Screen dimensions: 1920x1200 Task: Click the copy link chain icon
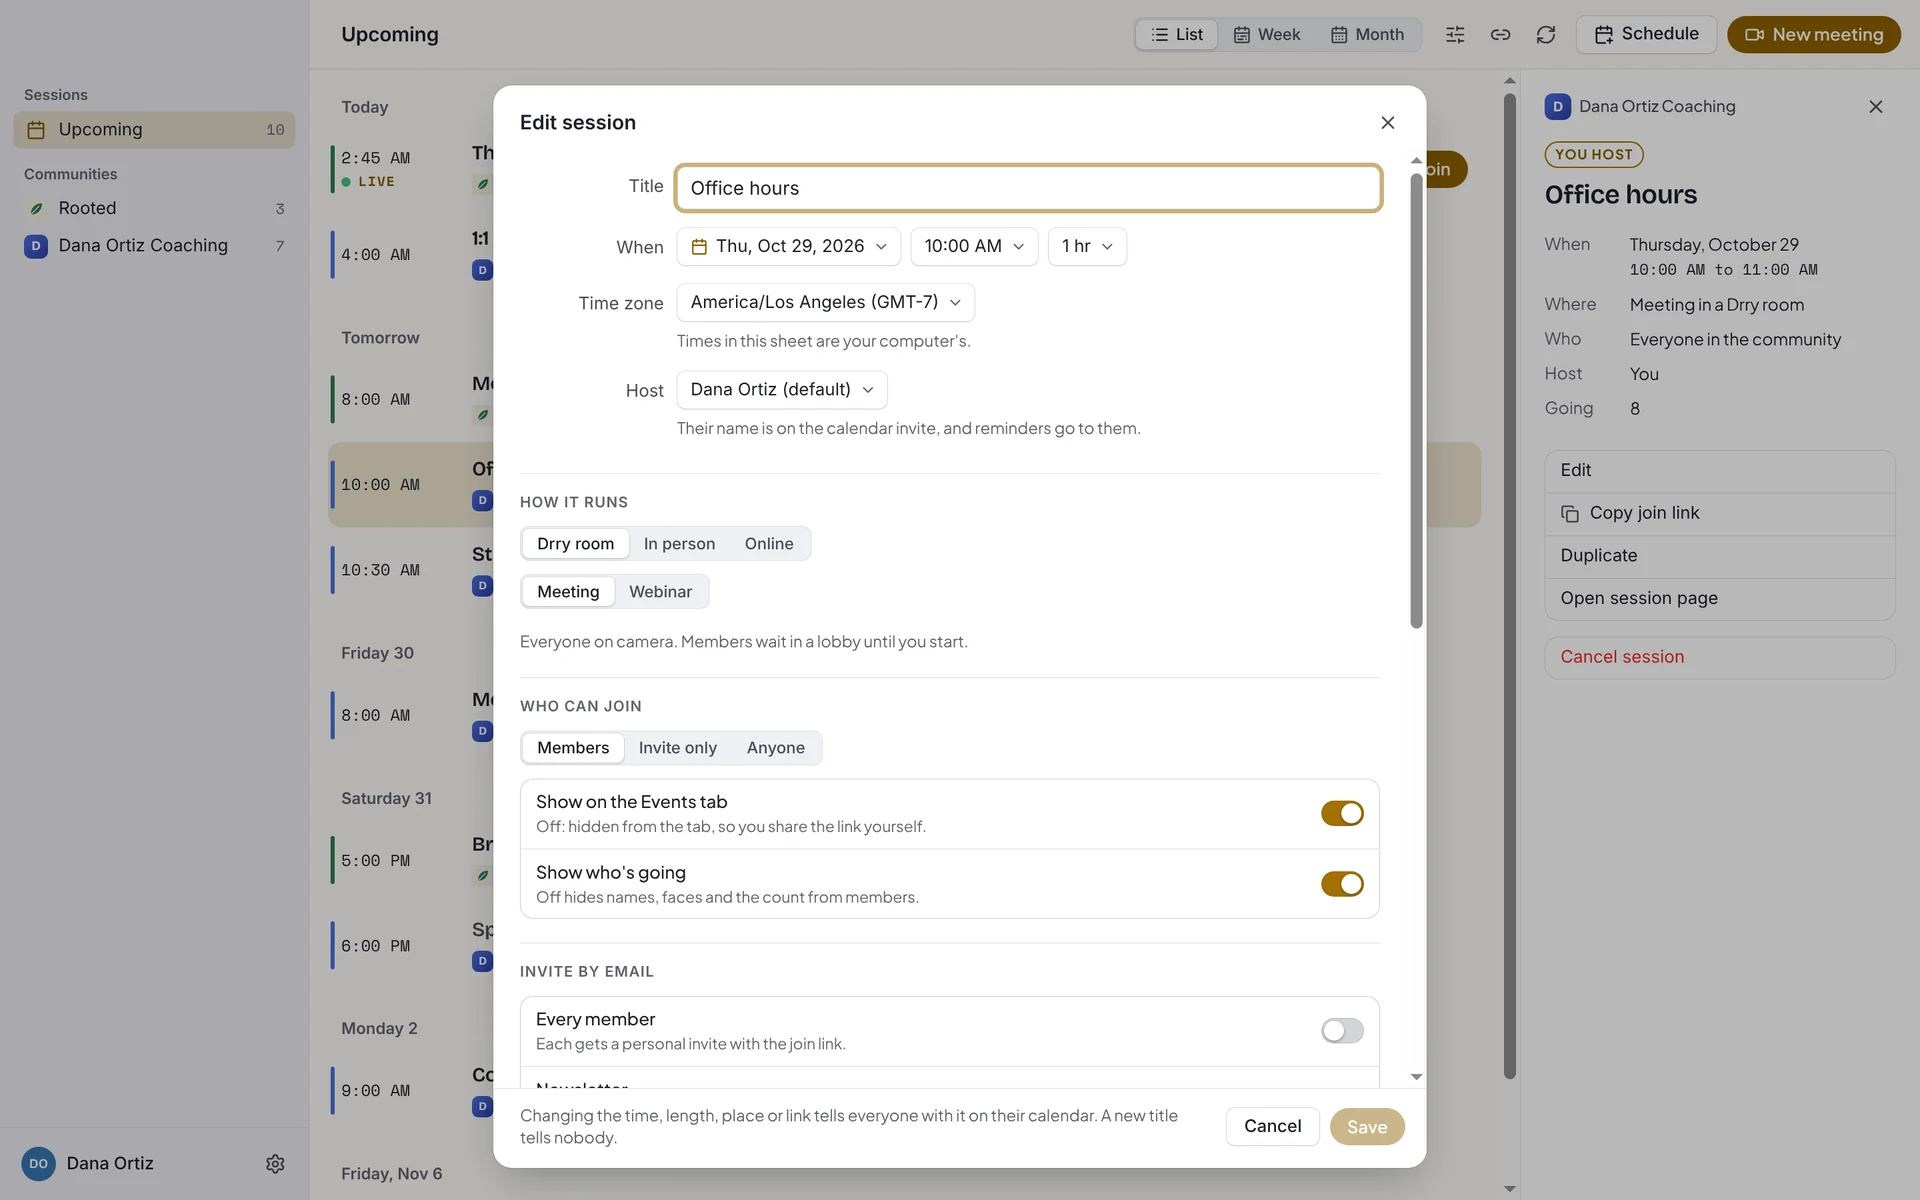tap(1500, 35)
